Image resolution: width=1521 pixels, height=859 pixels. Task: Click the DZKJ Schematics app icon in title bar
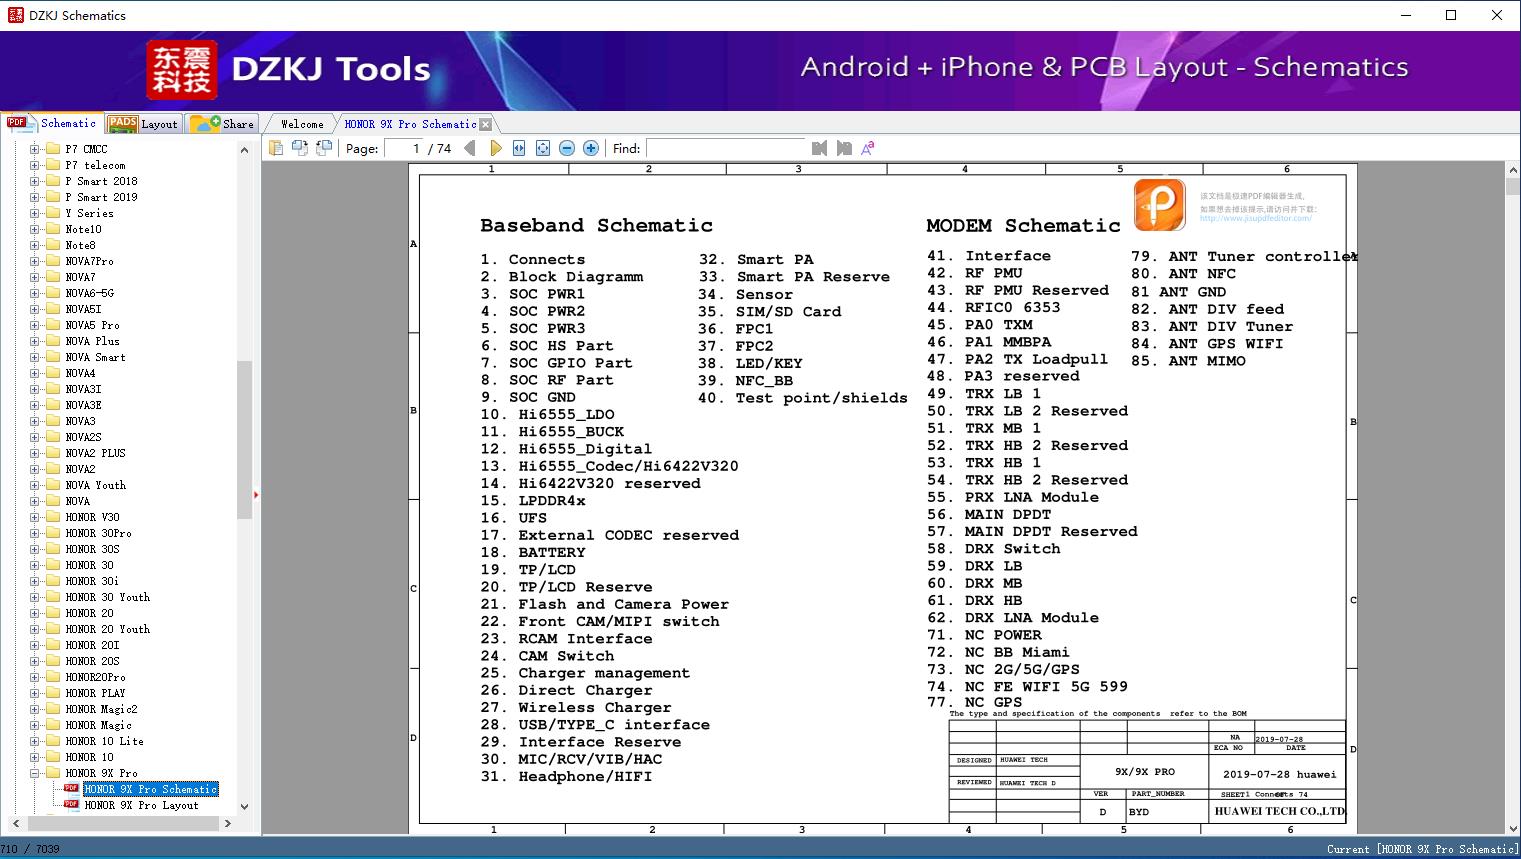coord(15,15)
